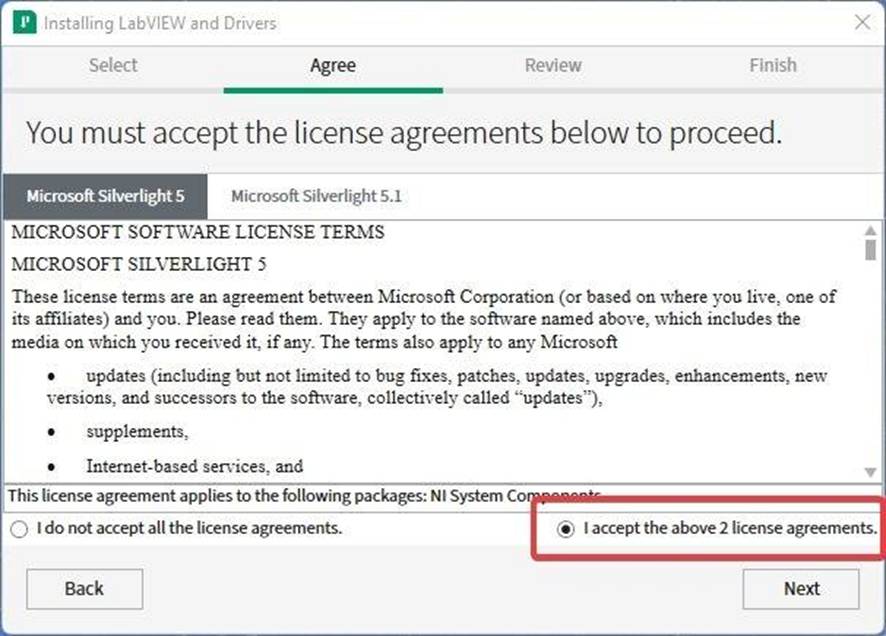Click the 'MICROSOFT SILVERLIGHT 5' heading
The width and height of the screenshot is (886, 636).
point(138,264)
